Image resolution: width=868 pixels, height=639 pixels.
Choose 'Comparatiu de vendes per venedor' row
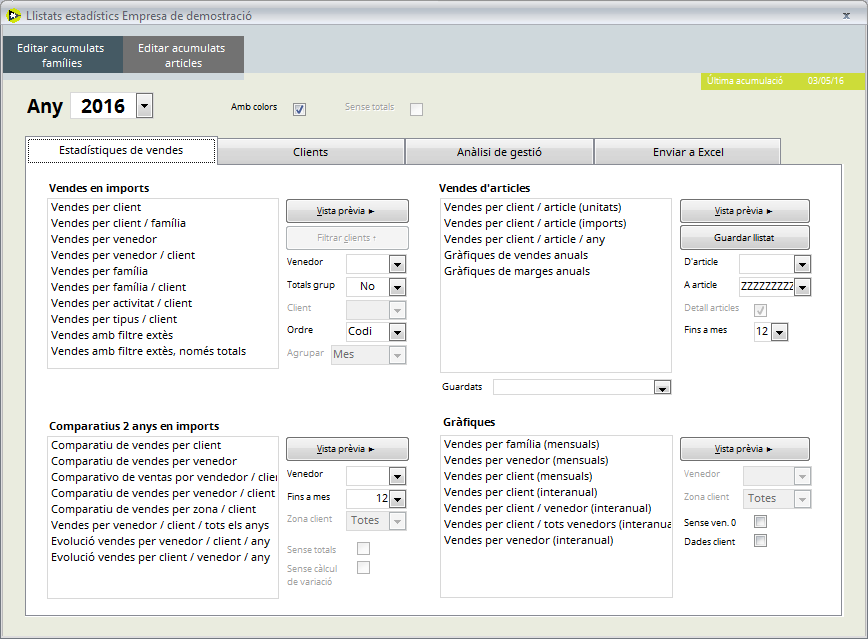(163, 461)
